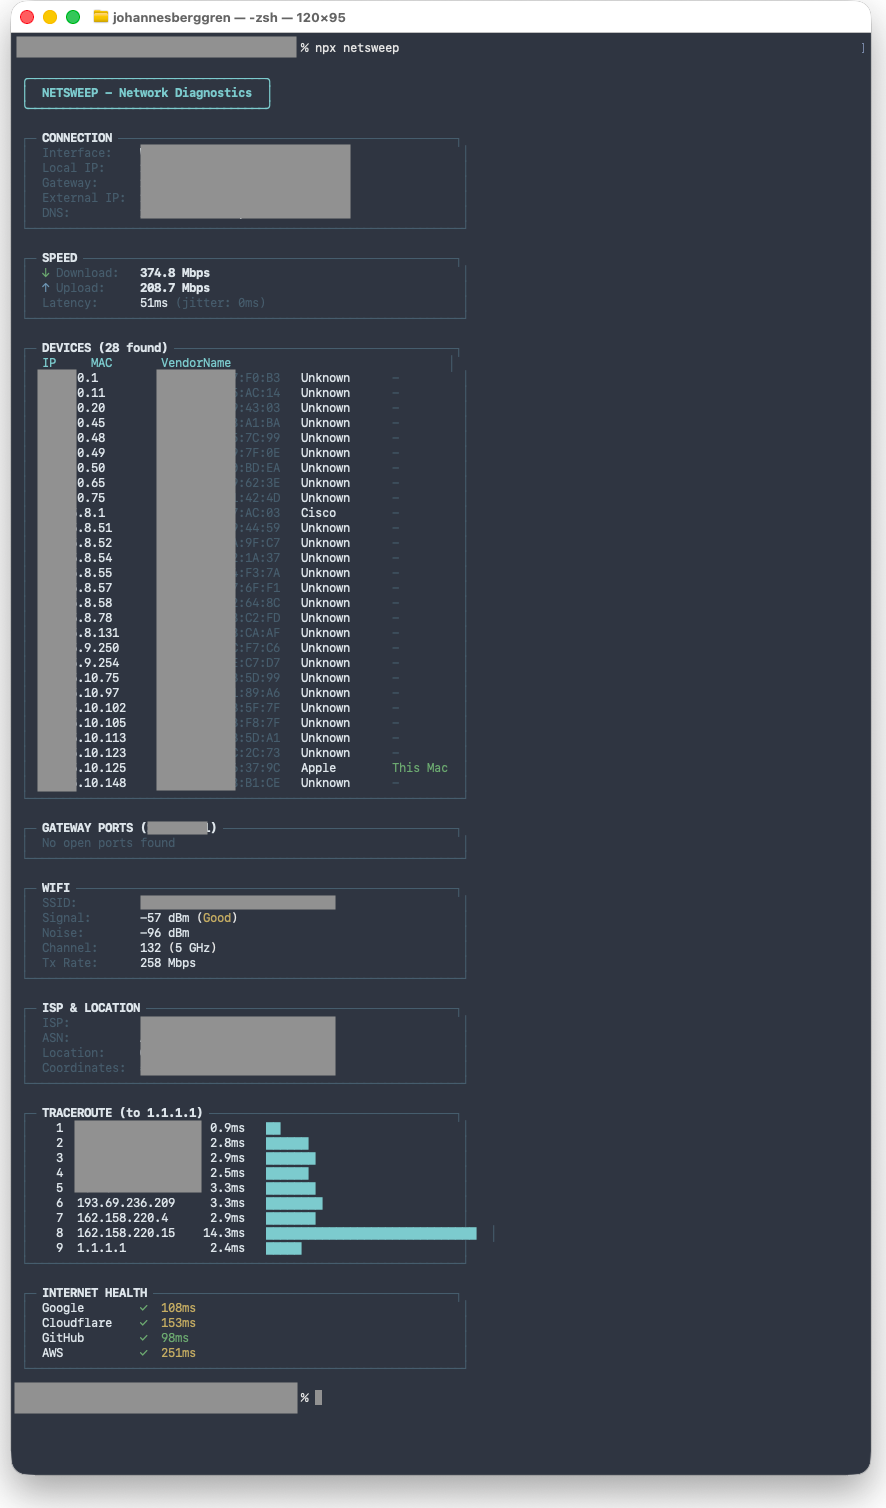The width and height of the screenshot is (886, 1508).
Task: Click the 'Apple' vendor entry
Action: pos(319,768)
